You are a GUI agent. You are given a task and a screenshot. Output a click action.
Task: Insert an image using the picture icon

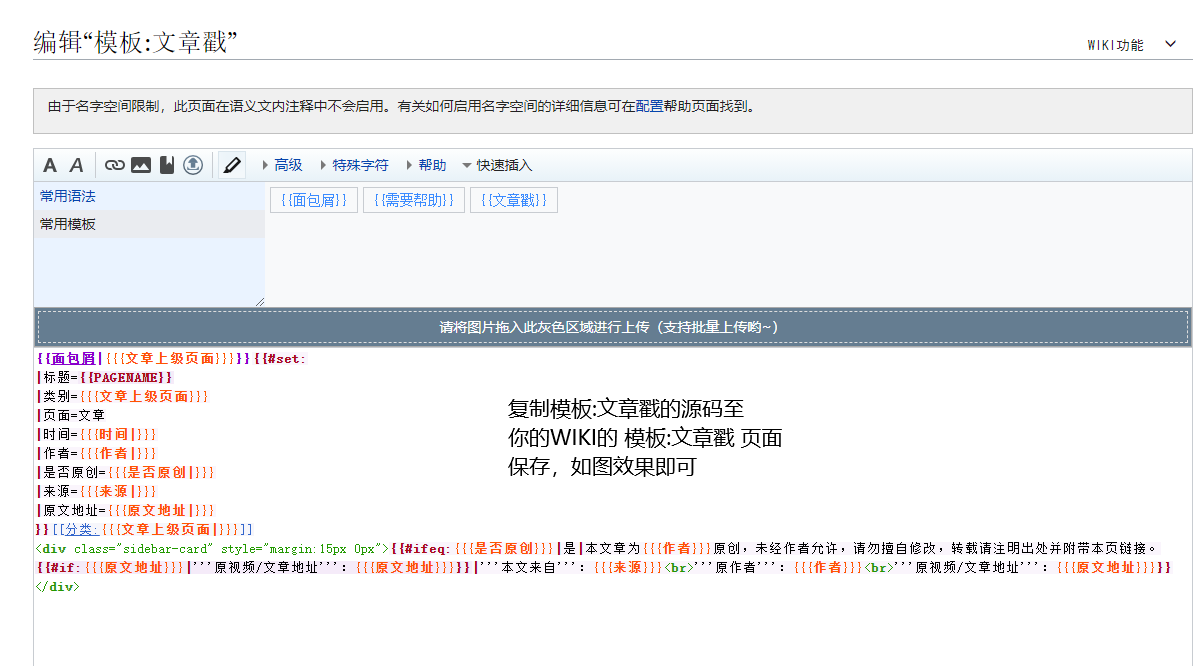tap(141, 166)
